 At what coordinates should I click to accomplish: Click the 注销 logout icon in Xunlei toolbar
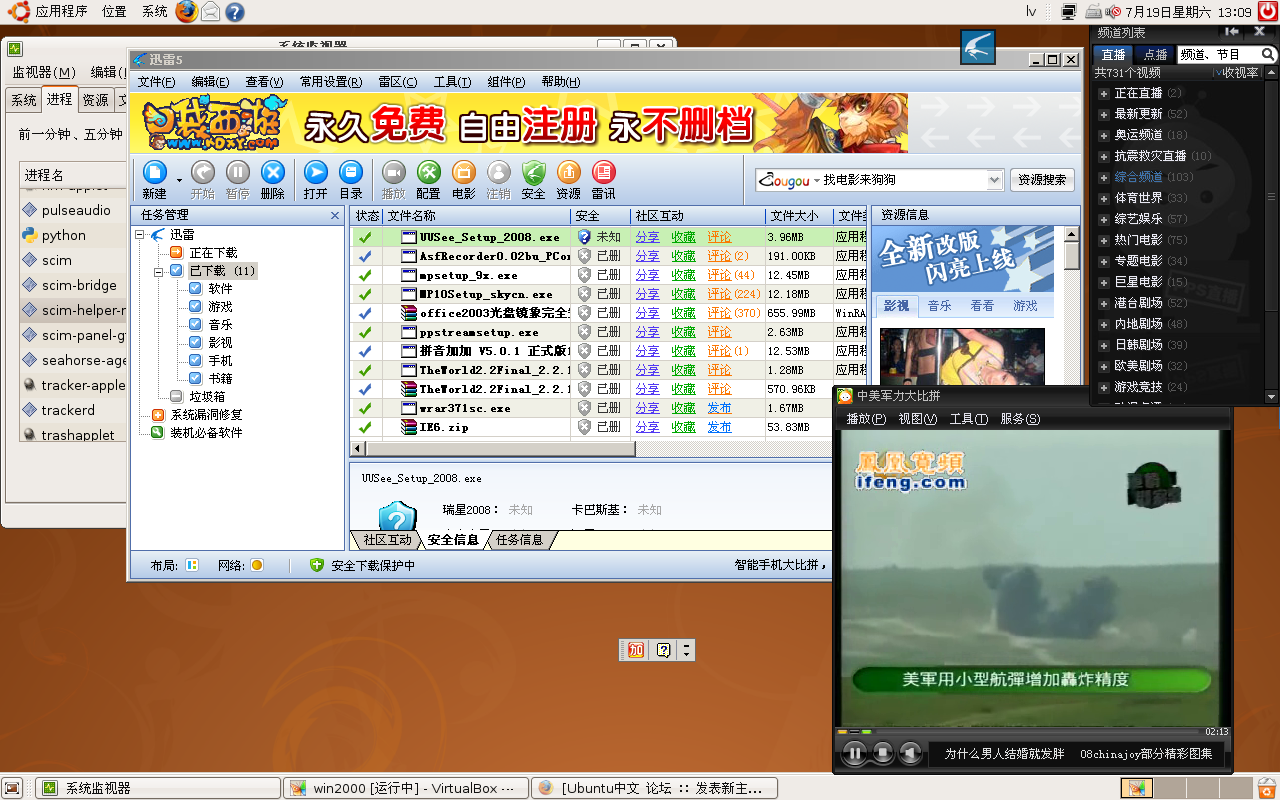click(x=499, y=172)
